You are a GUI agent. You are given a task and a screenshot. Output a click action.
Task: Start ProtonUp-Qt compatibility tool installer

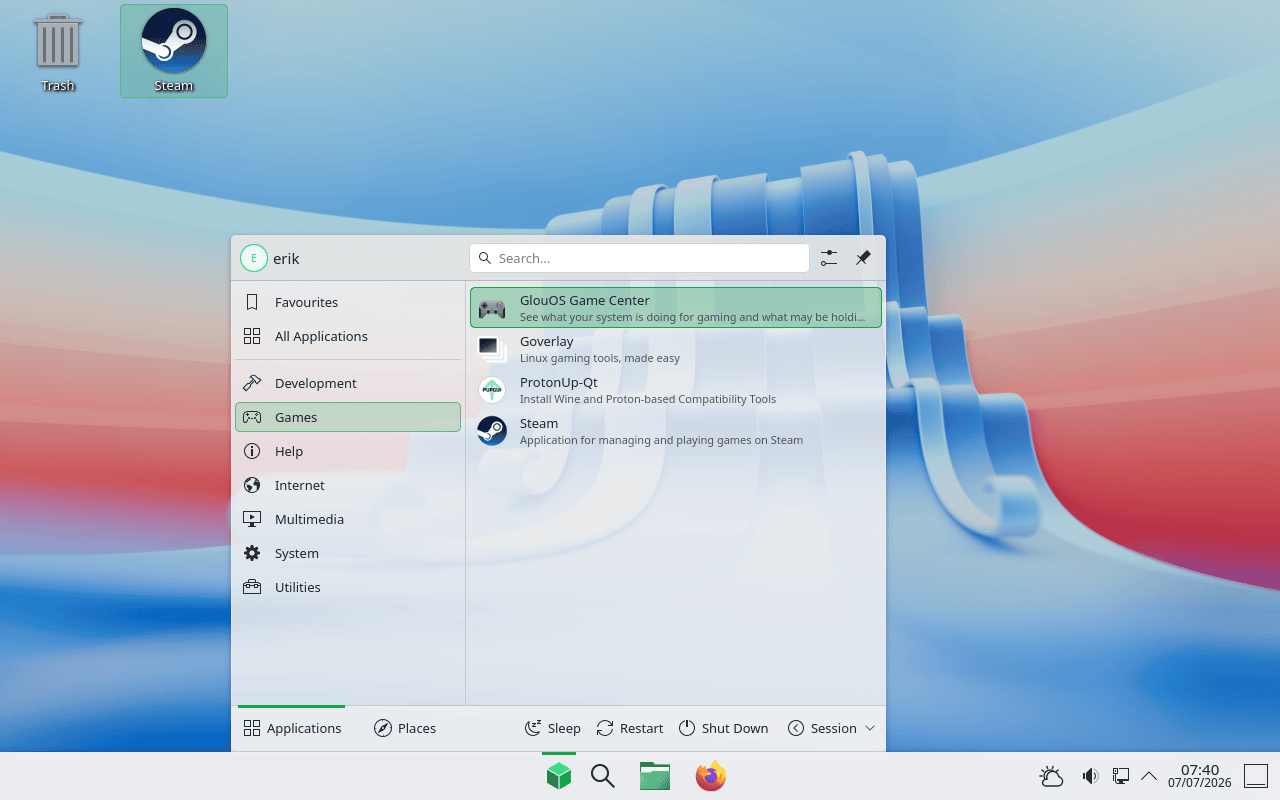[676, 390]
